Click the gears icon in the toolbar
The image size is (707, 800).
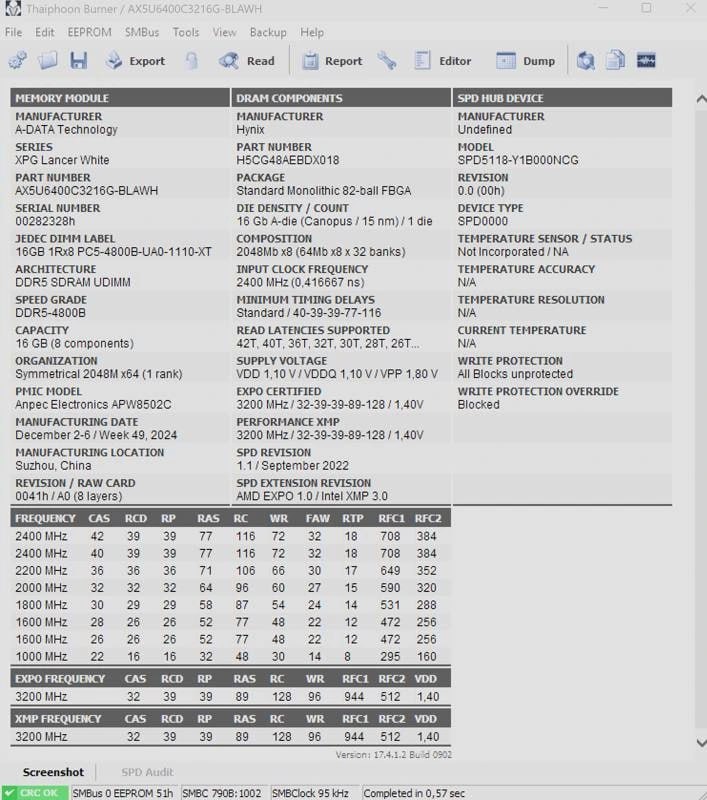[x=18, y=61]
